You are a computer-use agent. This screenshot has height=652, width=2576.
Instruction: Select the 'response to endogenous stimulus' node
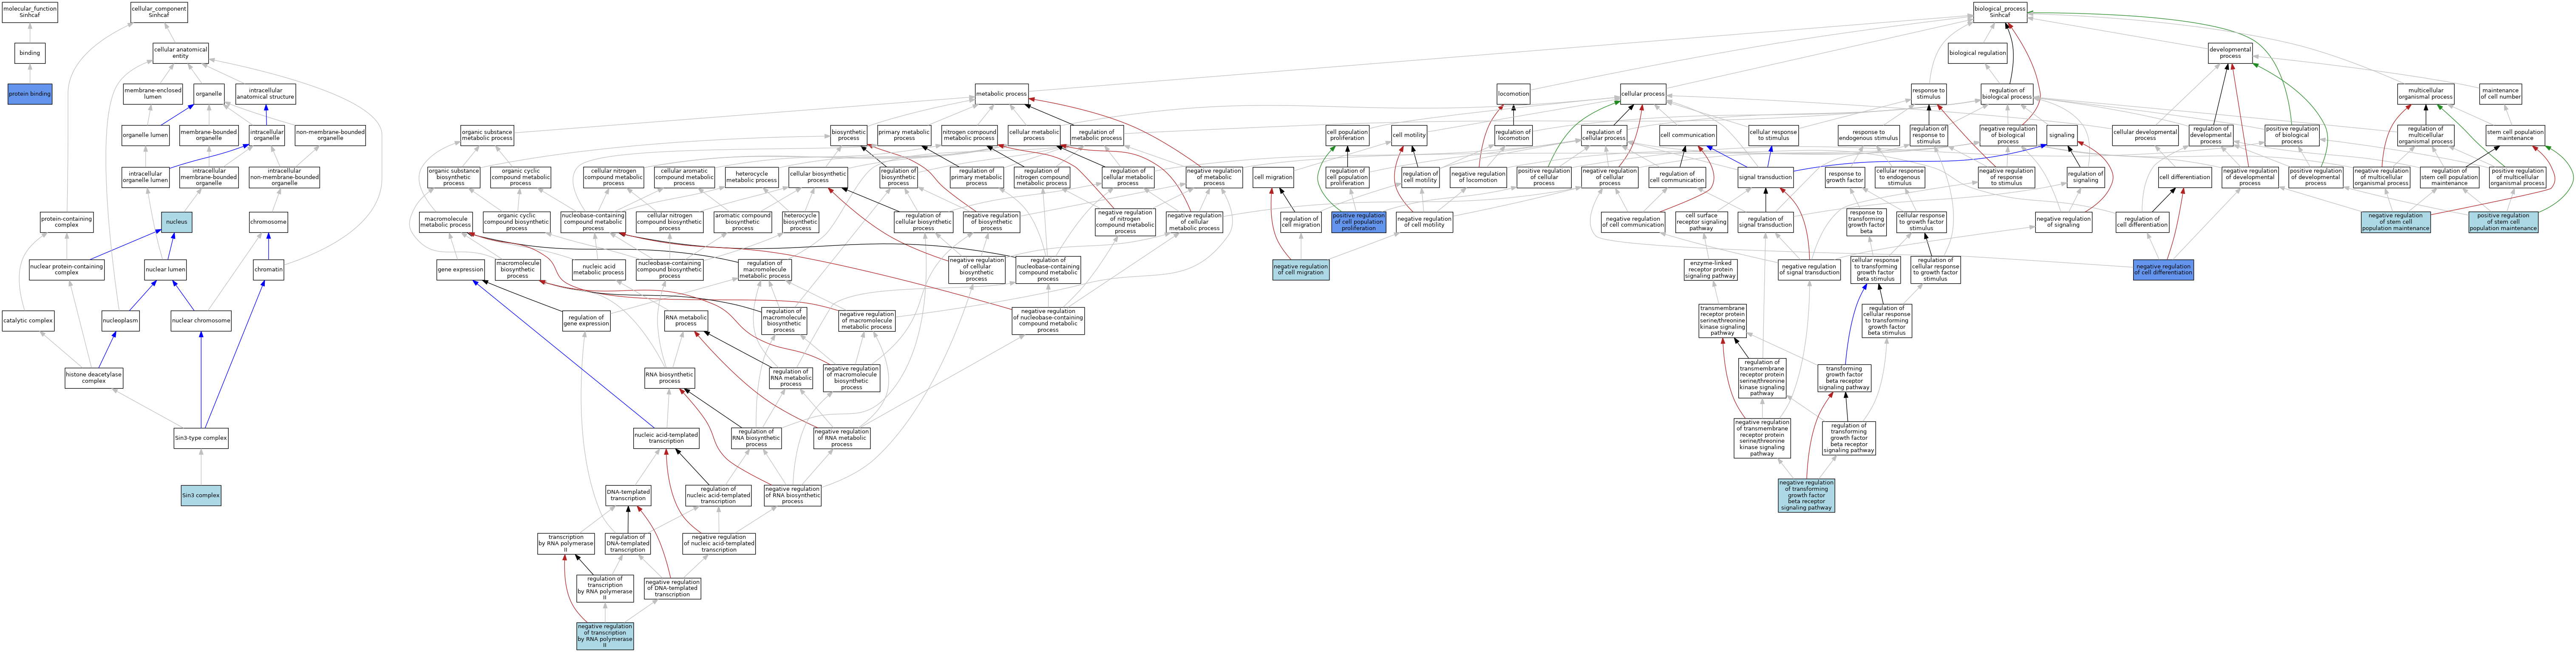1868,135
